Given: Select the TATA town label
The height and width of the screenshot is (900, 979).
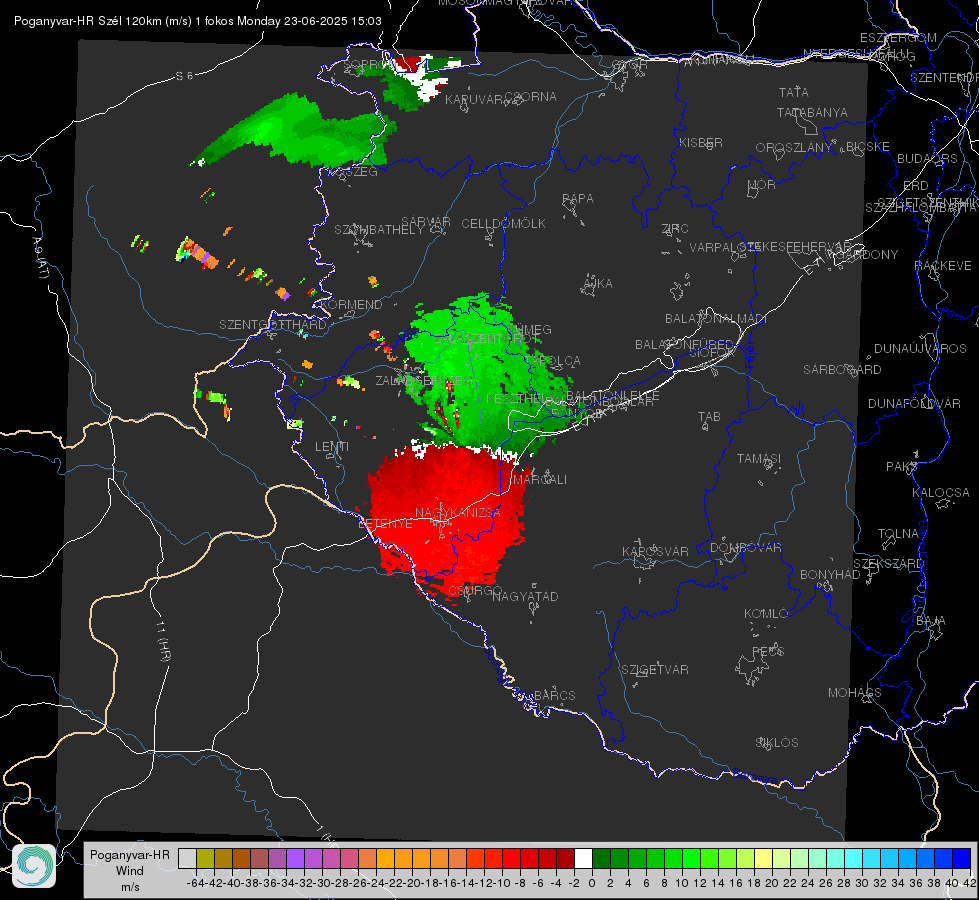Looking at the screenshot, I should tap(794, 92).
